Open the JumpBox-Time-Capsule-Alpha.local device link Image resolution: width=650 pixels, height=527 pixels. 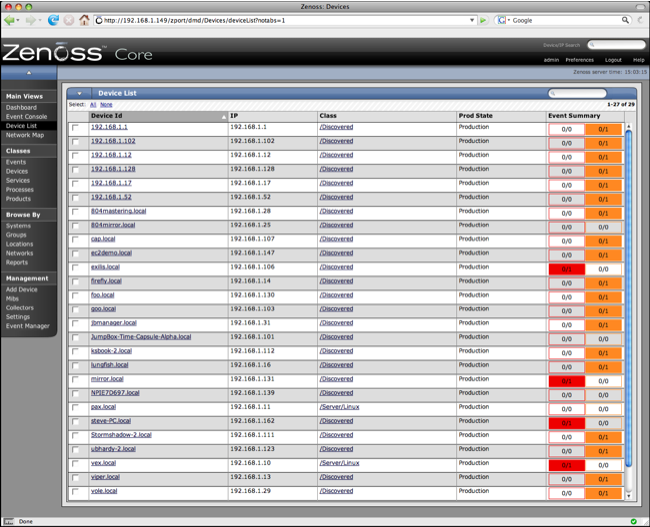[141, 337]
